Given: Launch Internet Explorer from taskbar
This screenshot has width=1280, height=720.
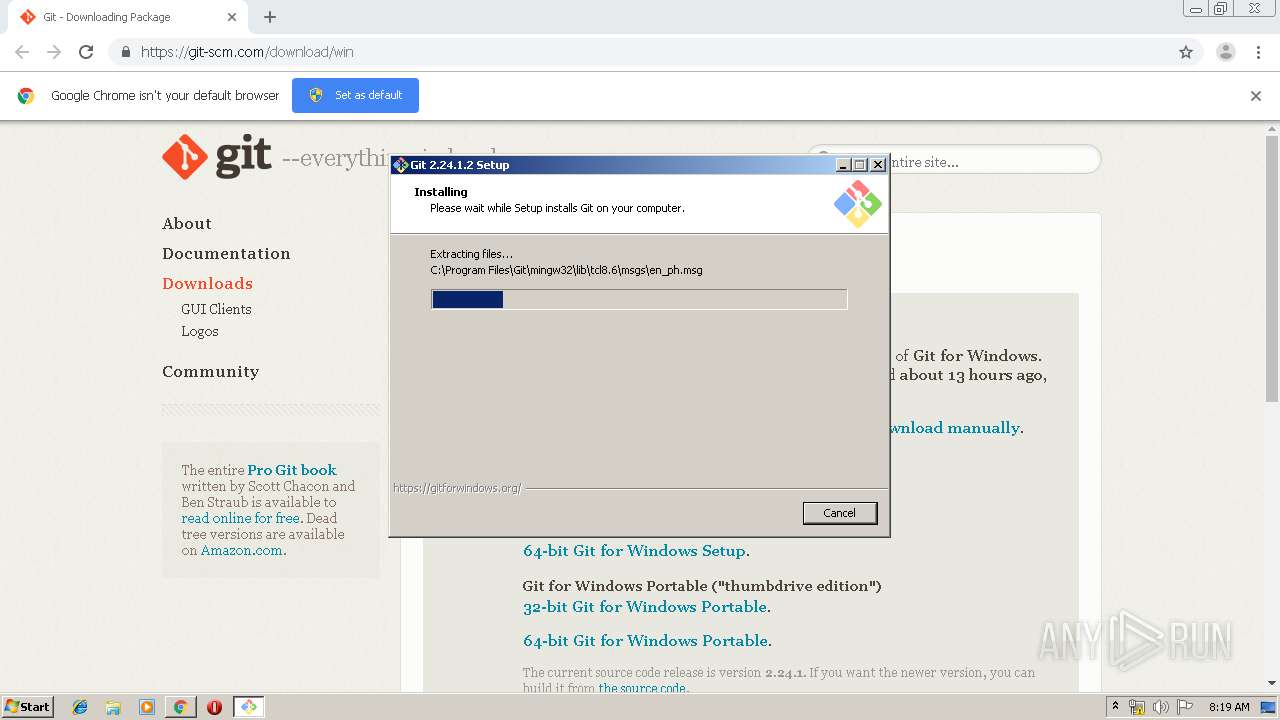Looking at the screenshot, I should pos(80,707).
